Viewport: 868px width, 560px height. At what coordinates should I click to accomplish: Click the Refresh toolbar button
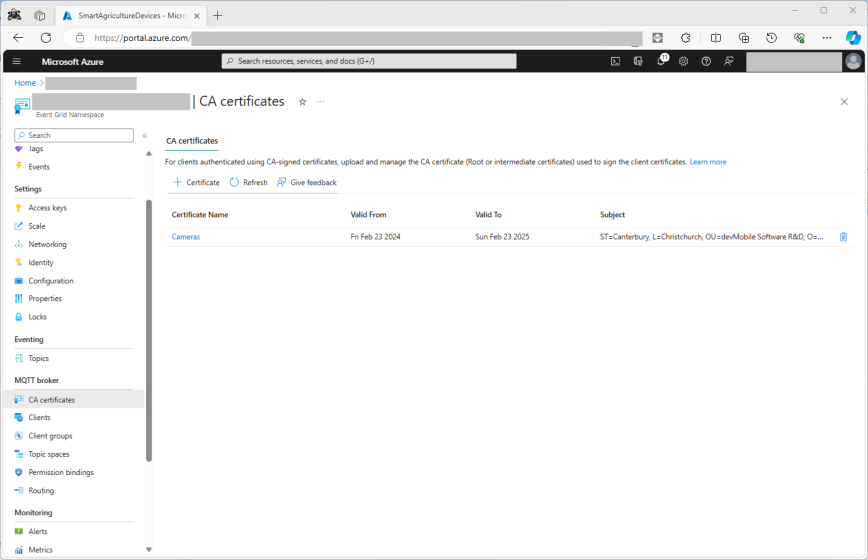(x=248, y=183)
